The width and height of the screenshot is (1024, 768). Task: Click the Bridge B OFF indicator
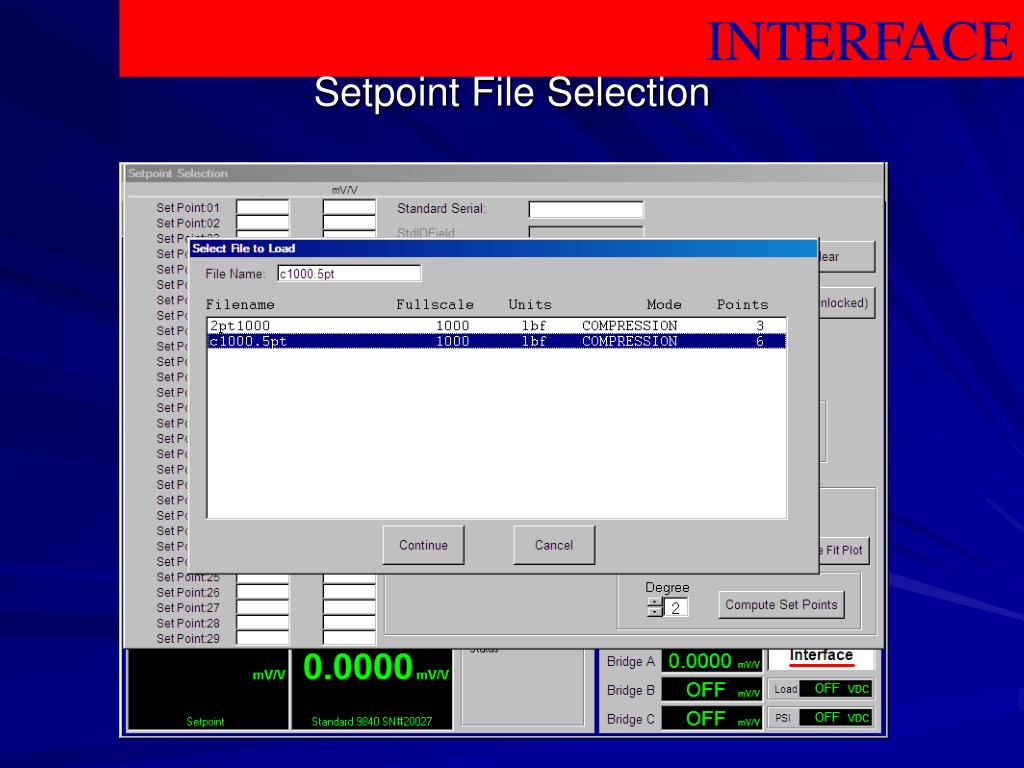[712, 690]
